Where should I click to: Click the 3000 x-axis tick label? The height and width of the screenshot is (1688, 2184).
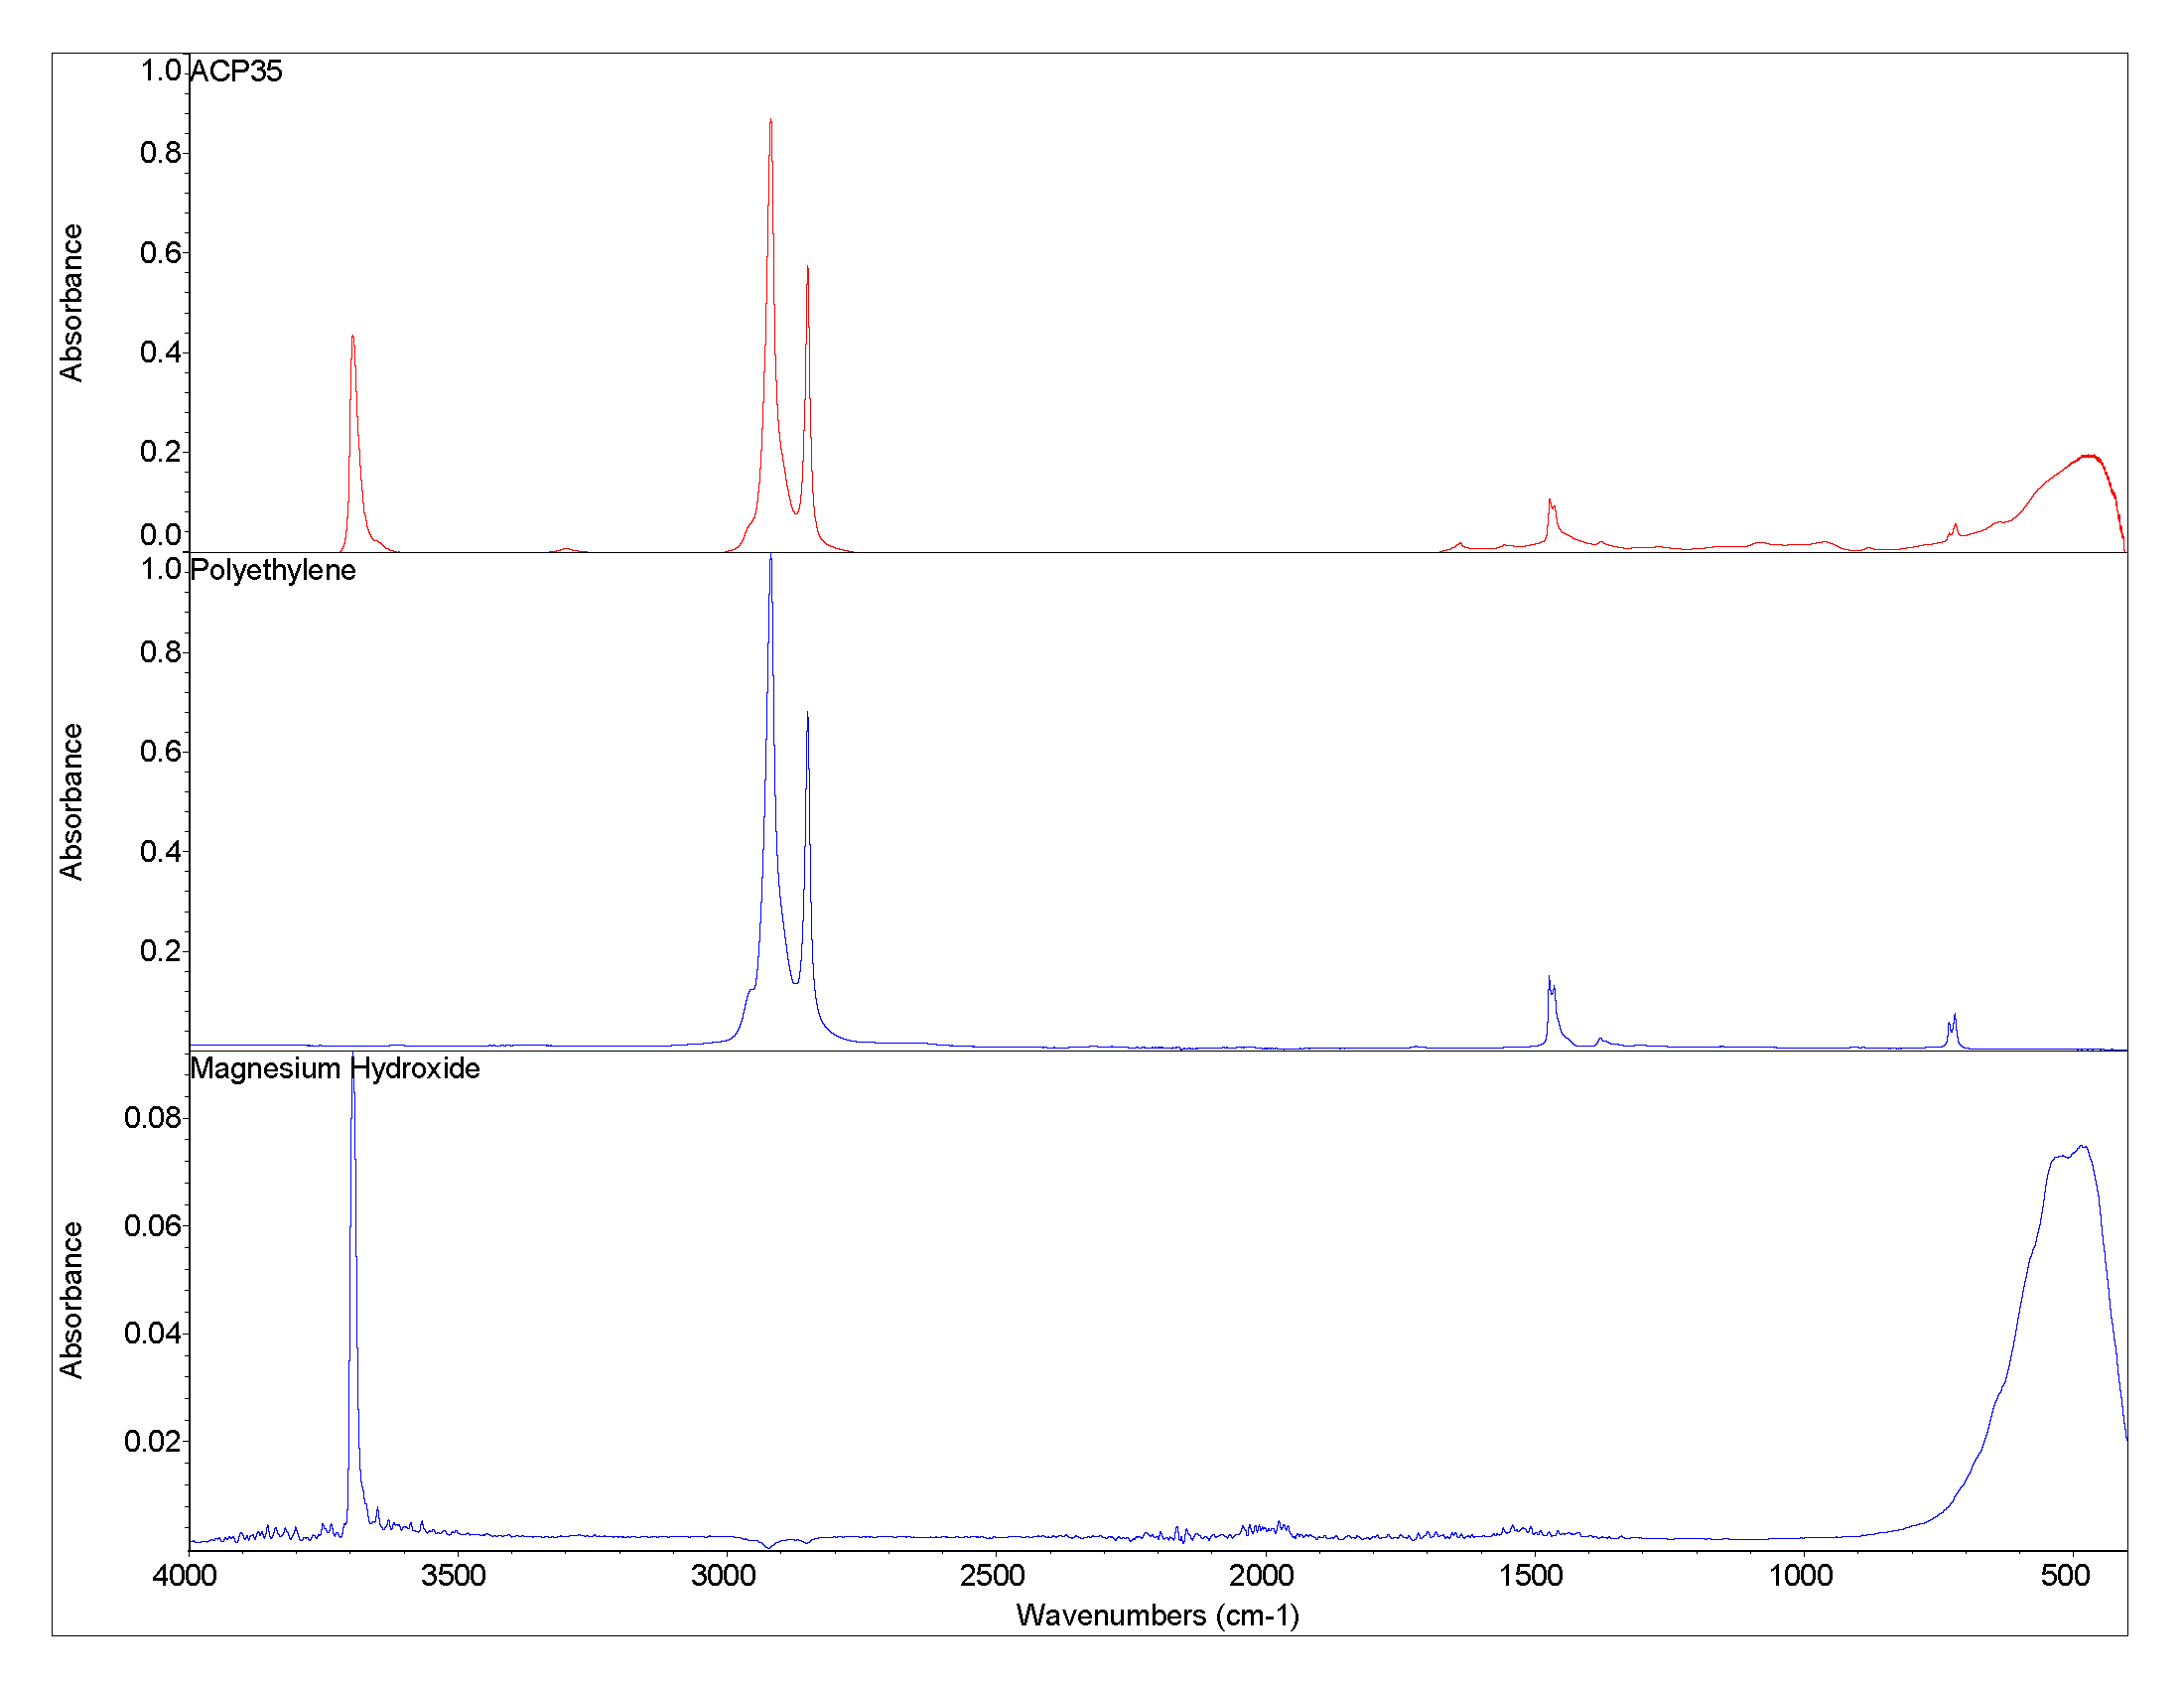click(x=724, y=1576)
